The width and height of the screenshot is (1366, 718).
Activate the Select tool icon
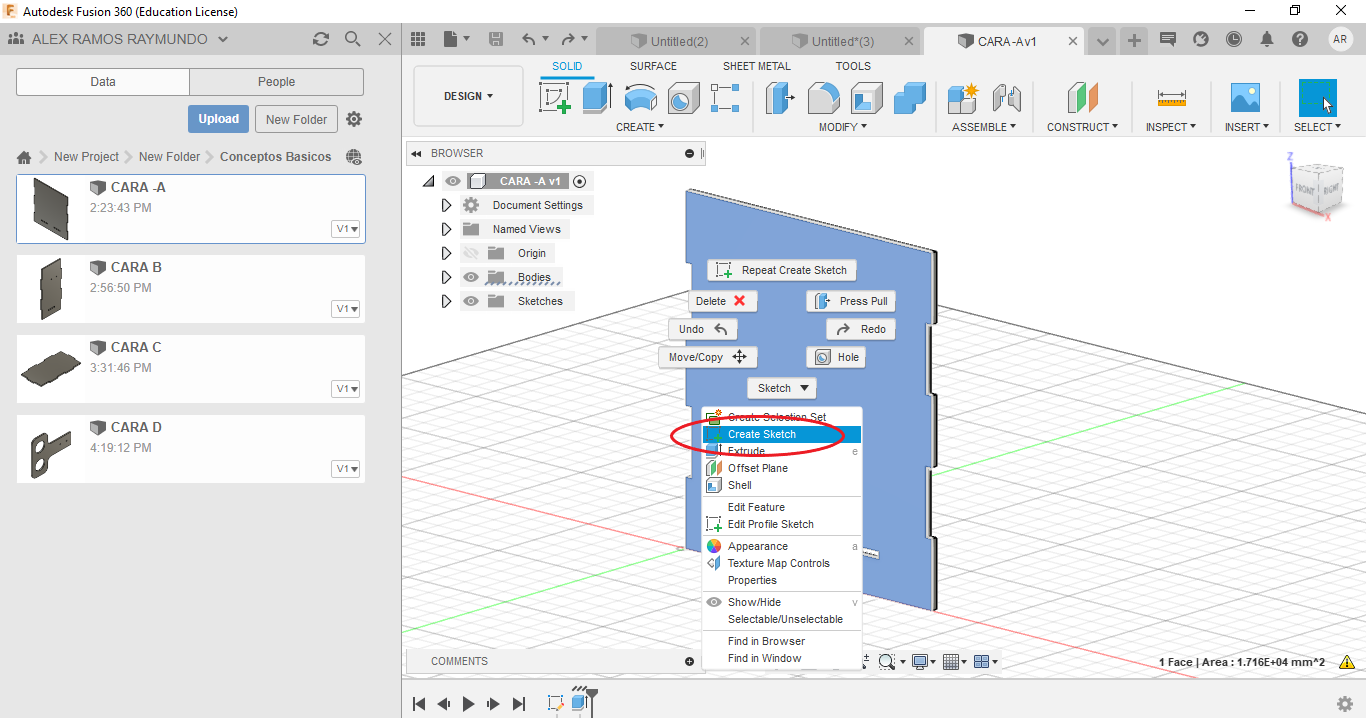(1317, 98)
